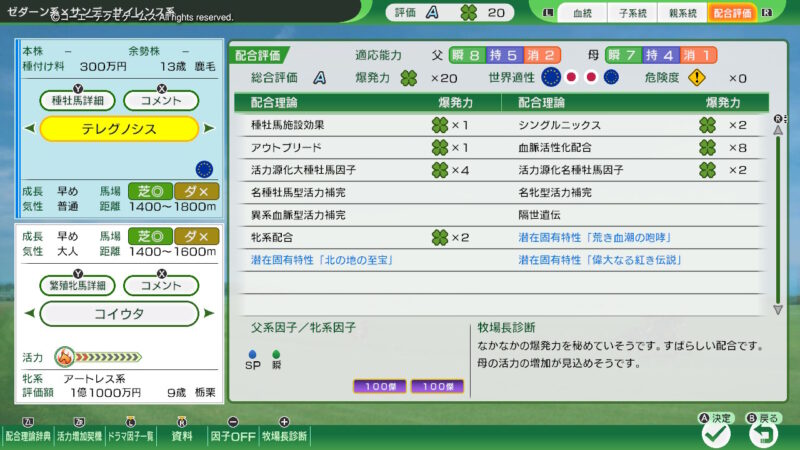
Task: Click the 危険度 yellow warning icon
Action: pos(697,77)
